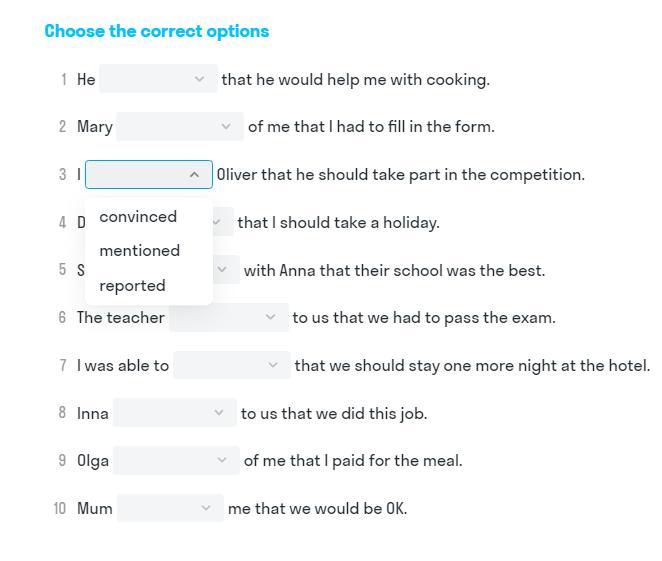Viewport: 662px width, 561px height.
Task: Click the up chevron in sentence 3
Action: point(194,175)
